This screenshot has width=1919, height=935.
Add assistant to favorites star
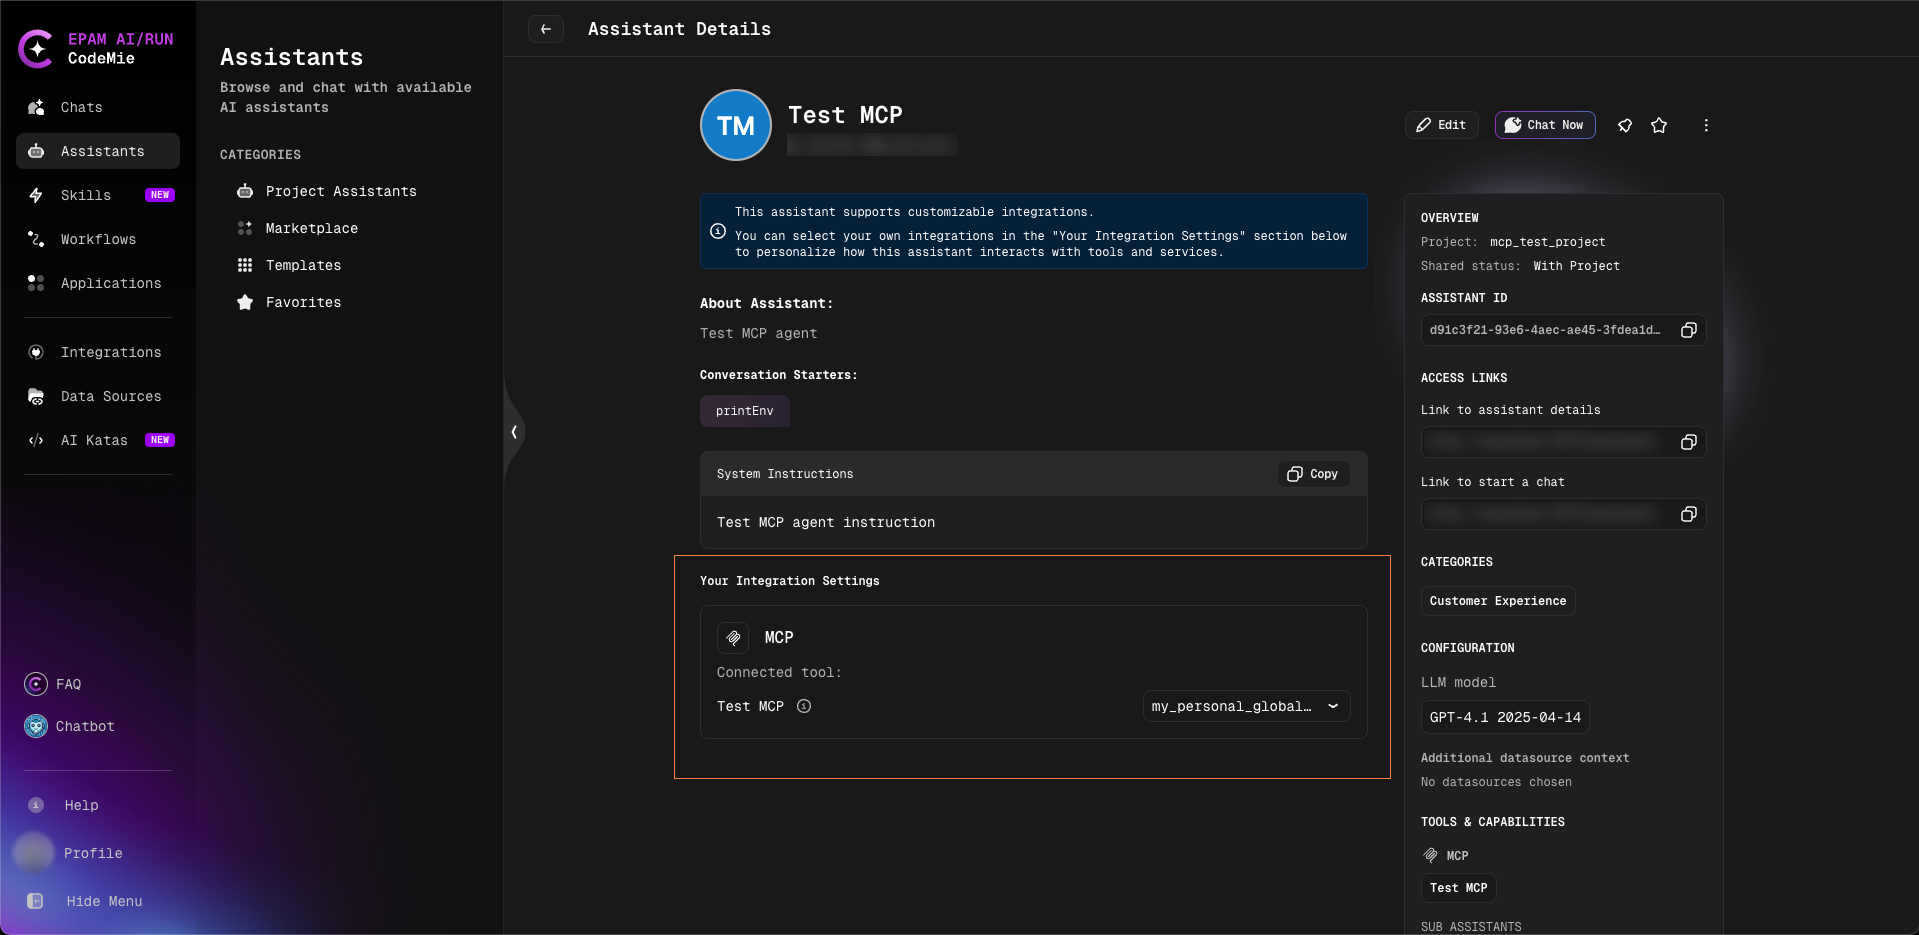[x=1659, y=125]
